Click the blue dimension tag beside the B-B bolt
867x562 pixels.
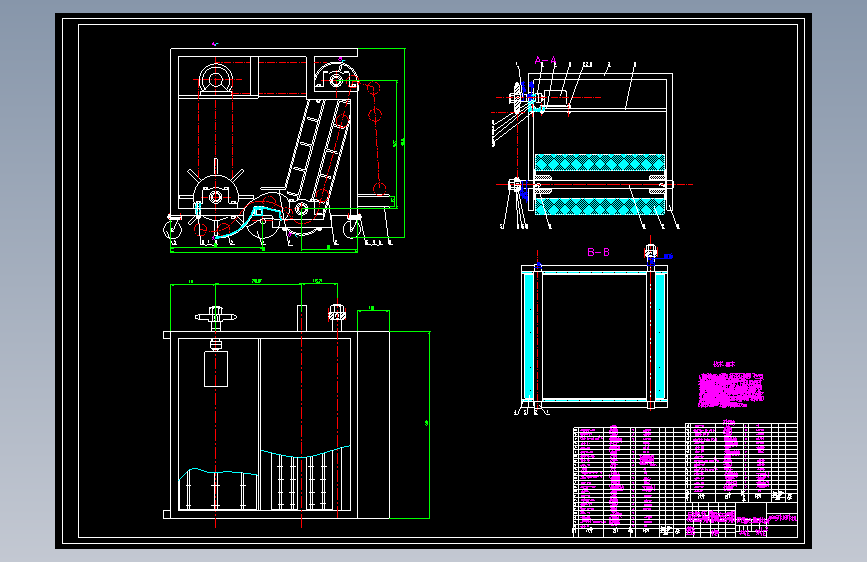(667, 257)
